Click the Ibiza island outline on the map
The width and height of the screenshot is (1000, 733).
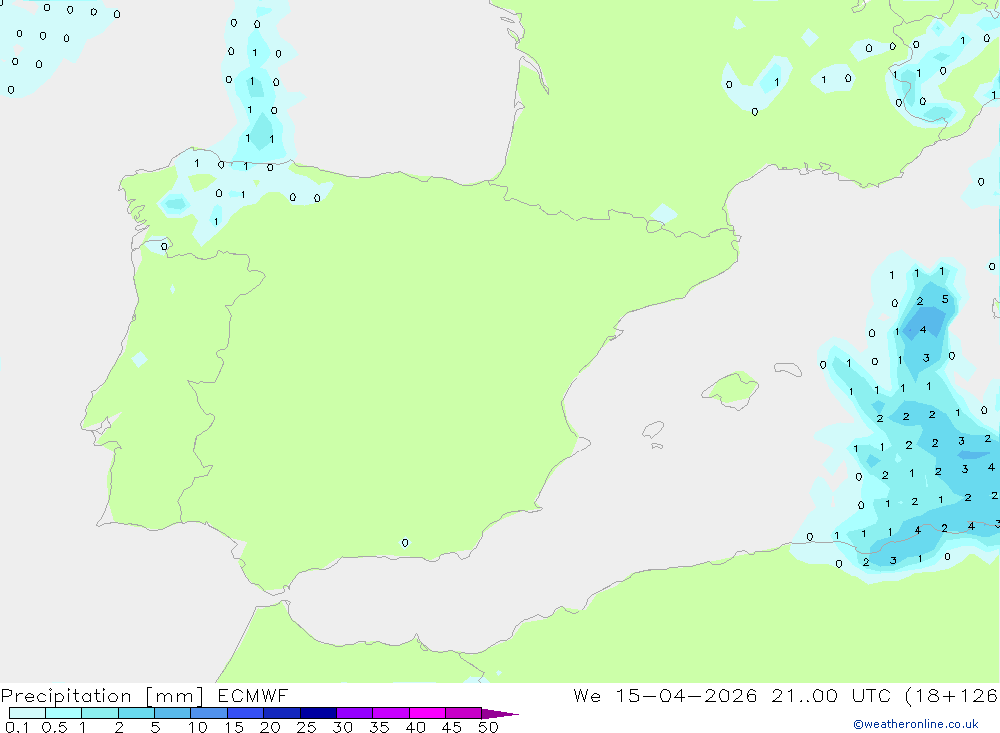(653, 430)
